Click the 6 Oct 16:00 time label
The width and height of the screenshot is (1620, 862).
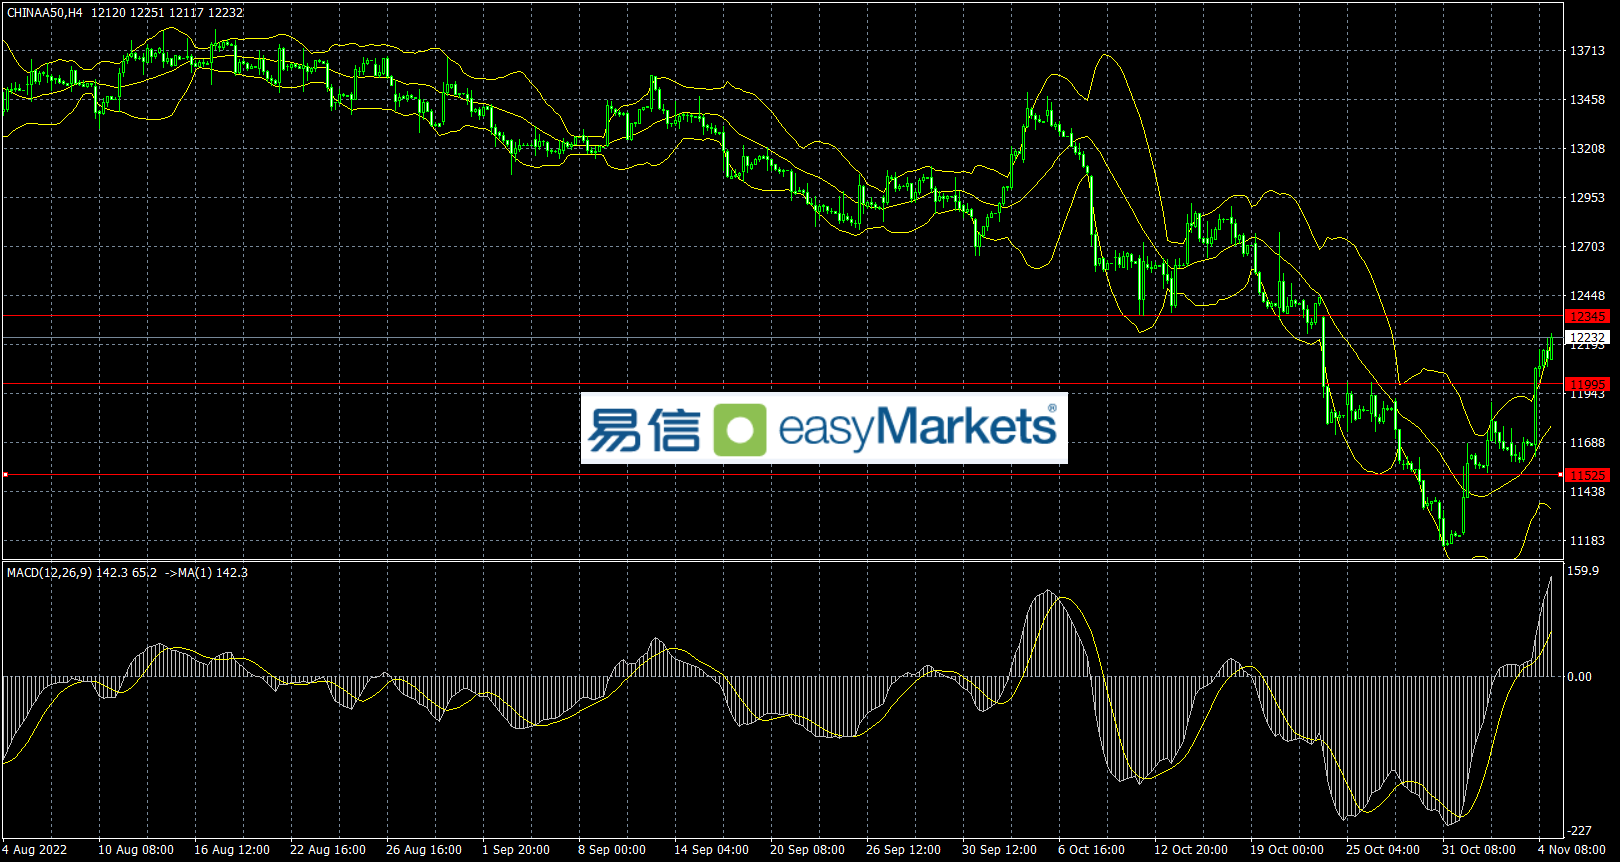(1091, 850)
